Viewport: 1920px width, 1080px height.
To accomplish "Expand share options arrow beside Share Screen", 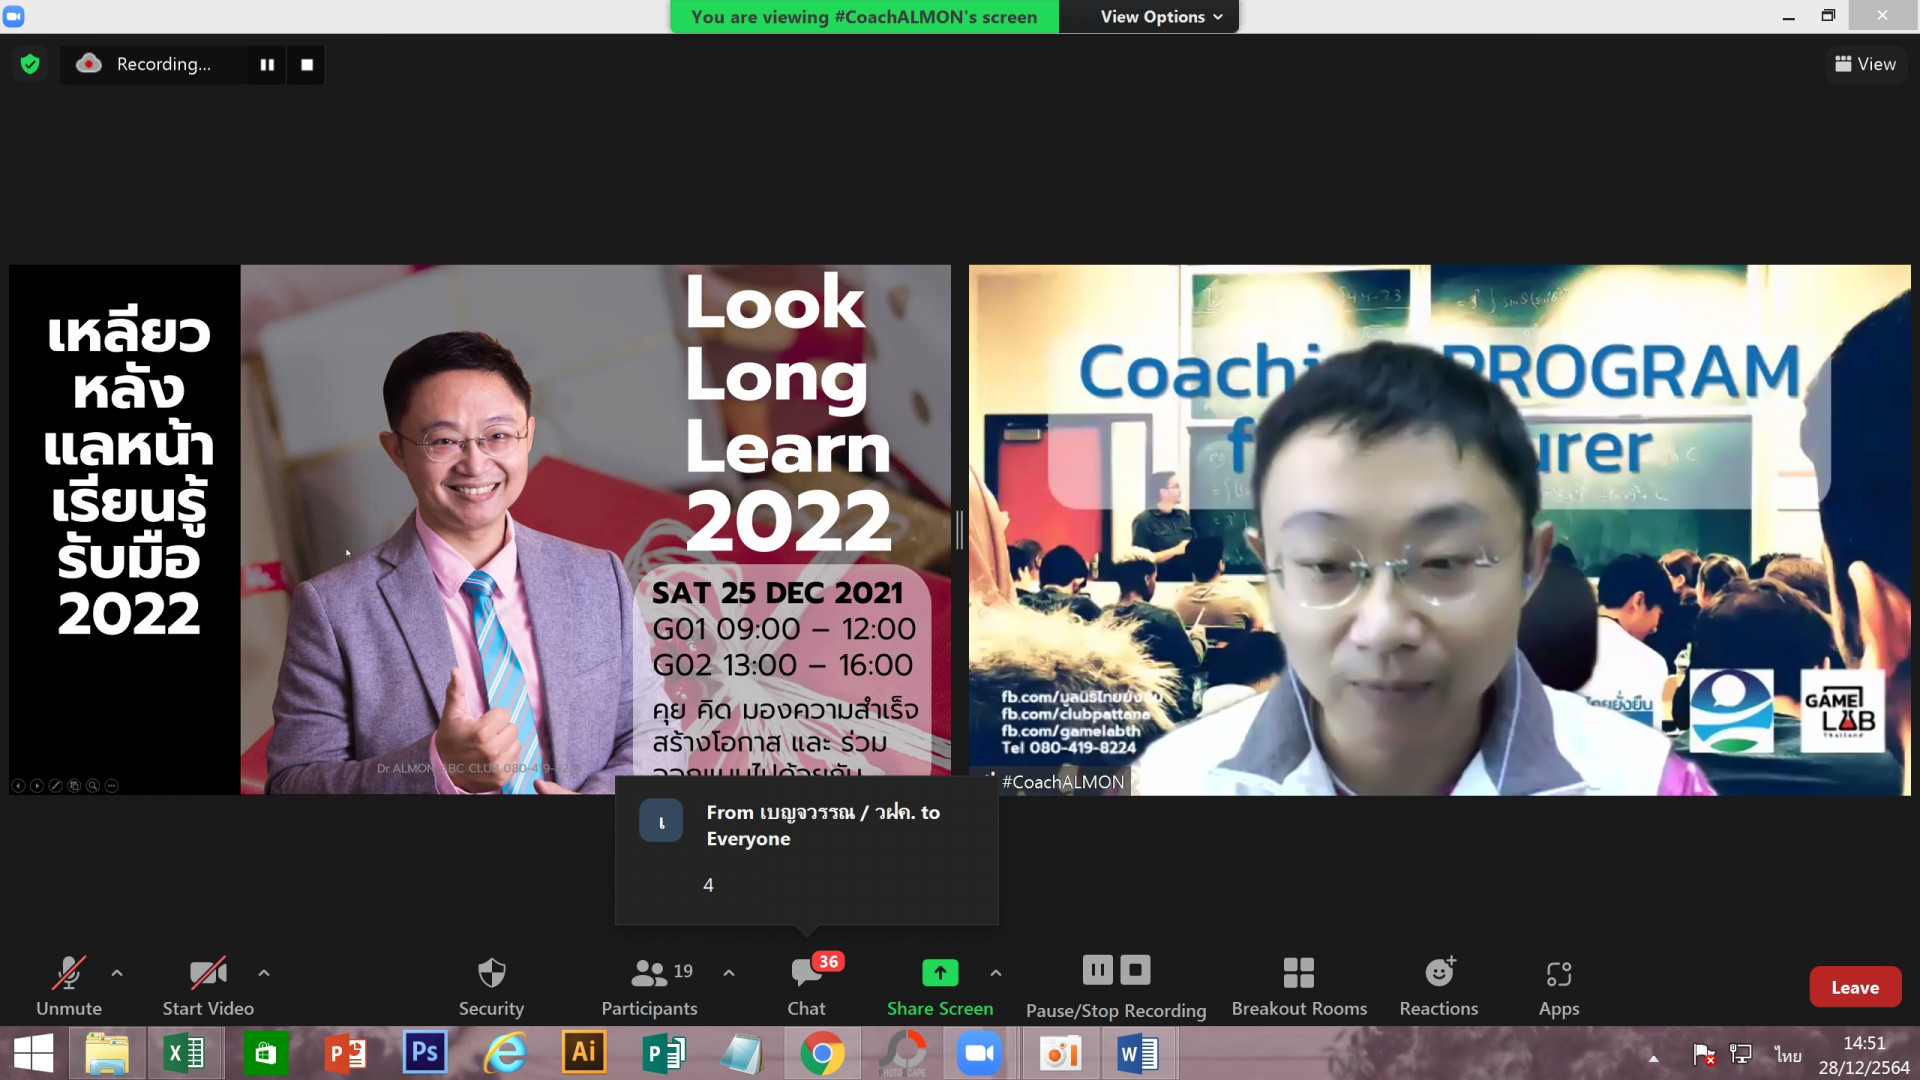I will [x=996, y=972].
